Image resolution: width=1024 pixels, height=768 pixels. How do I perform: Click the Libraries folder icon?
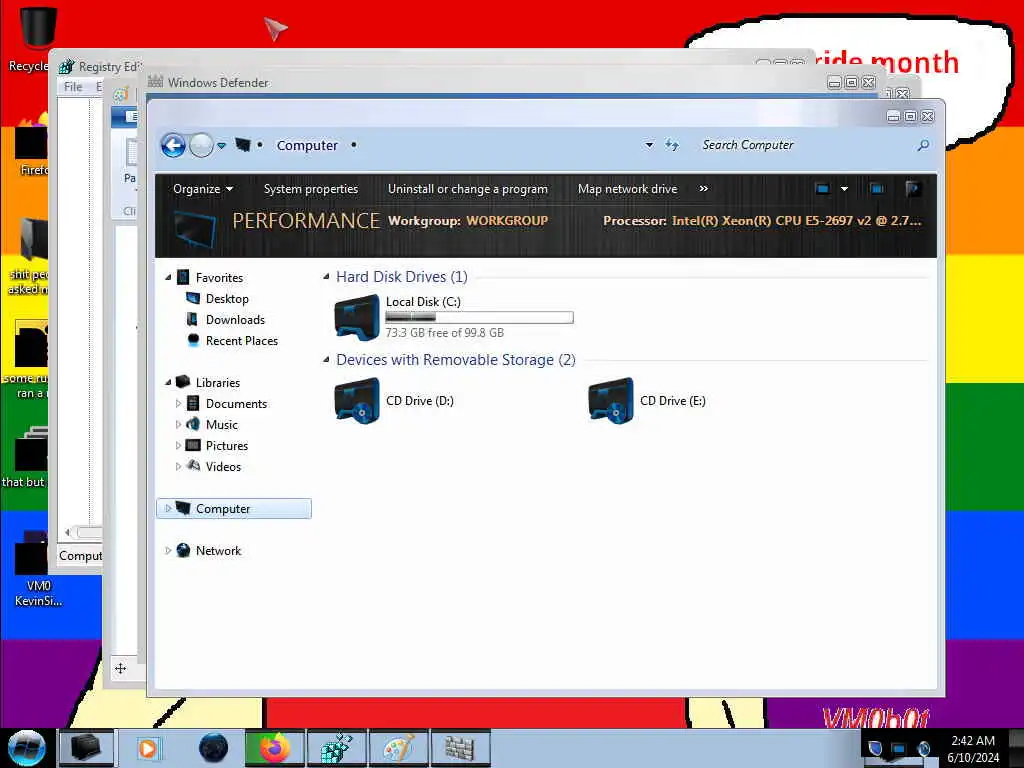pos(184,381)
